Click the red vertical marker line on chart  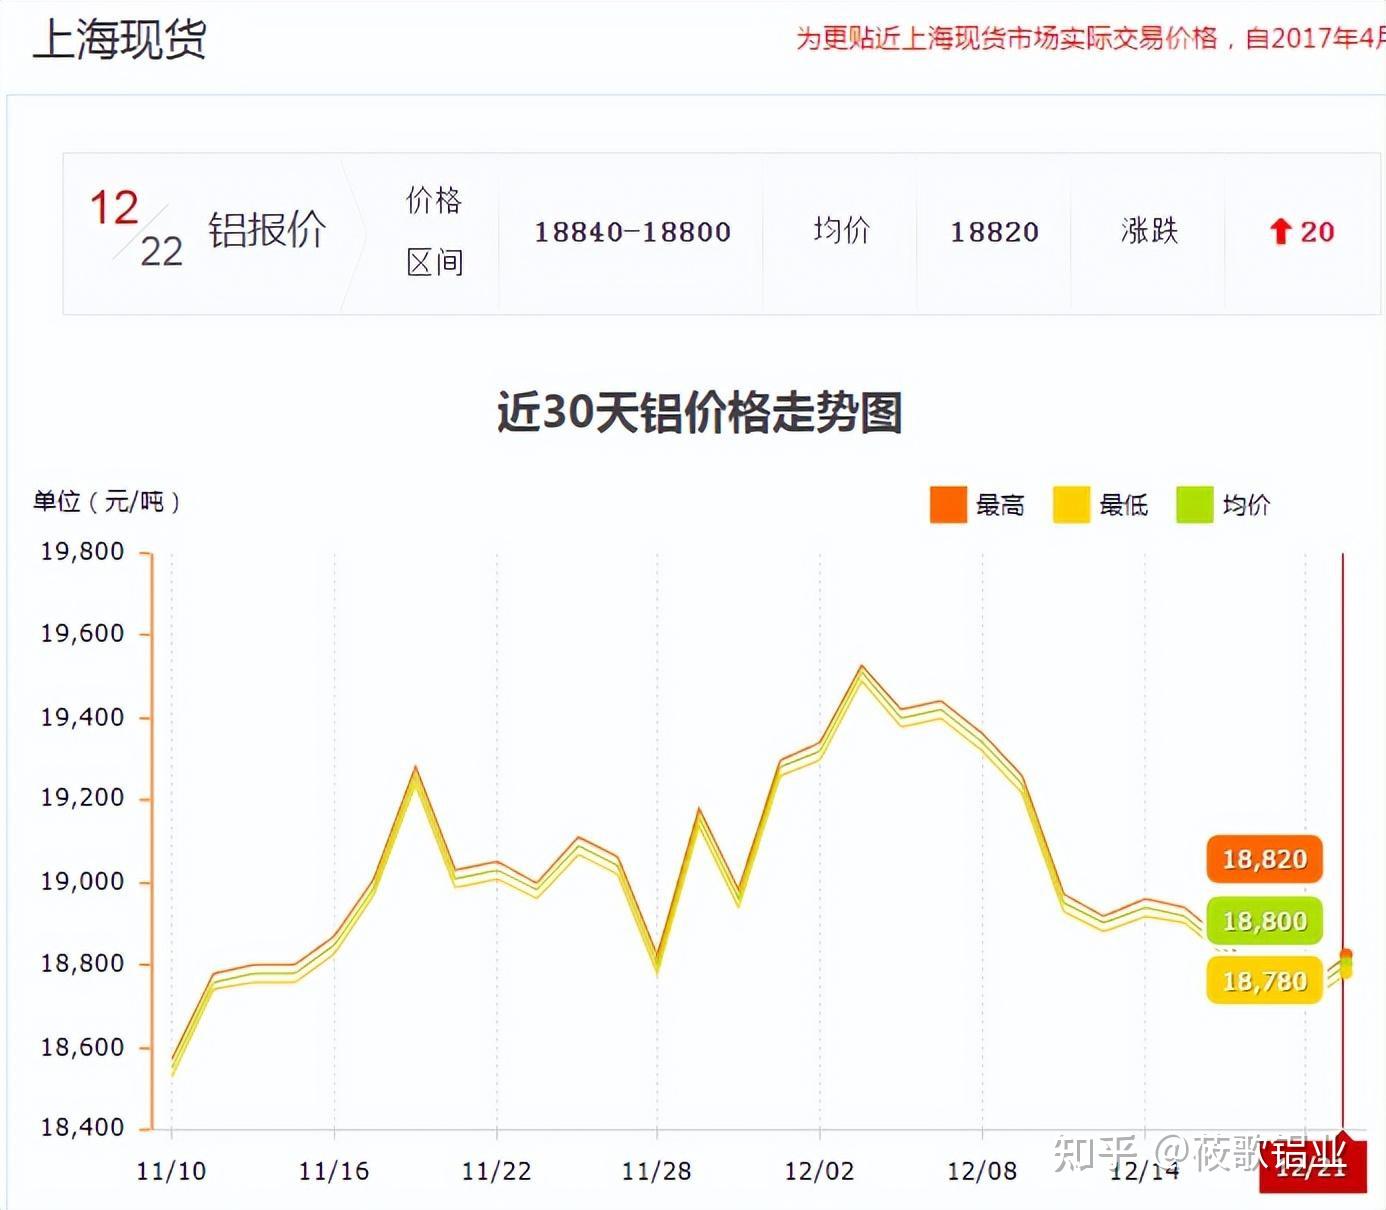(1343, 850)
